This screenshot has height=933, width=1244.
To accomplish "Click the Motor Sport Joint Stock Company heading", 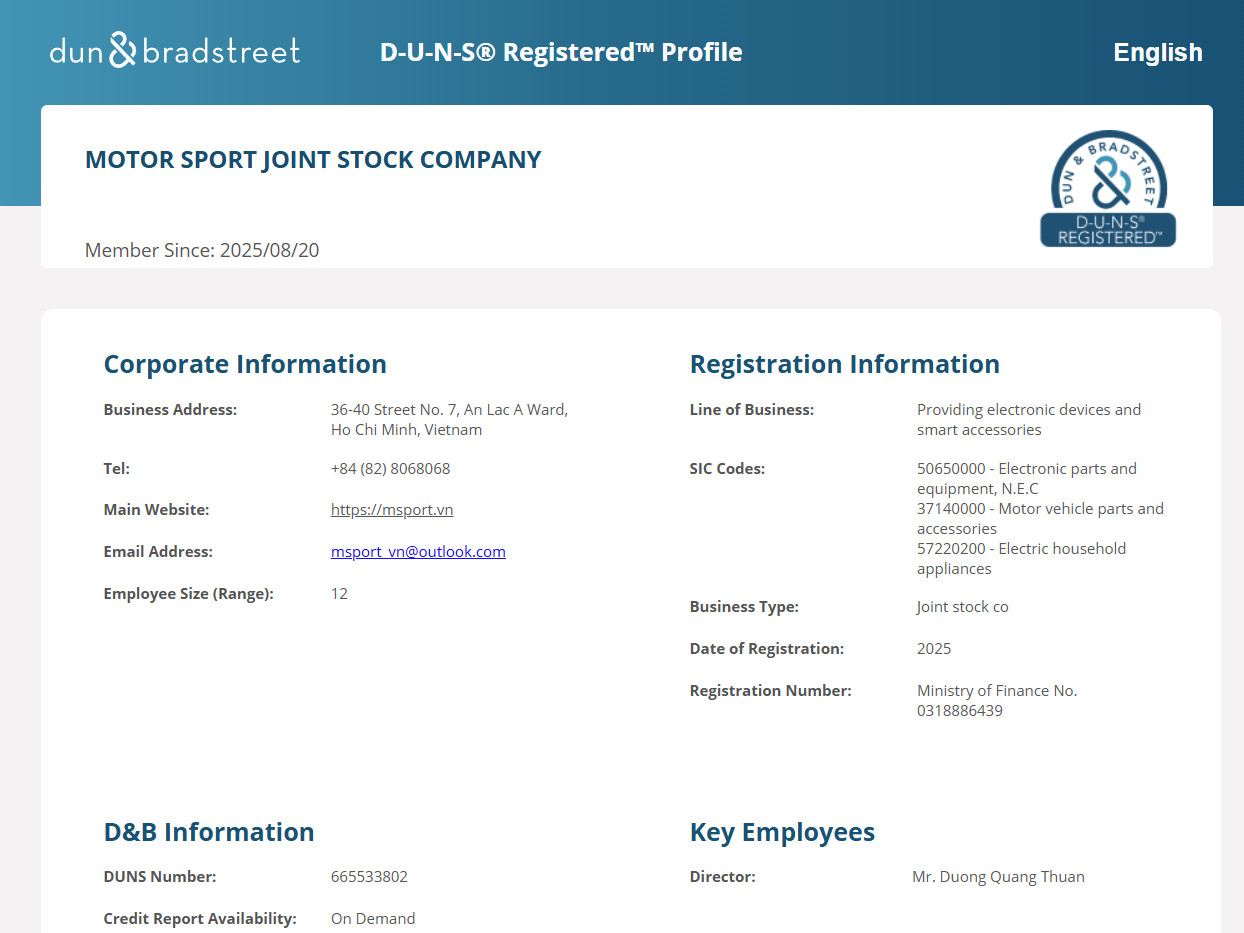I will 313,160.
